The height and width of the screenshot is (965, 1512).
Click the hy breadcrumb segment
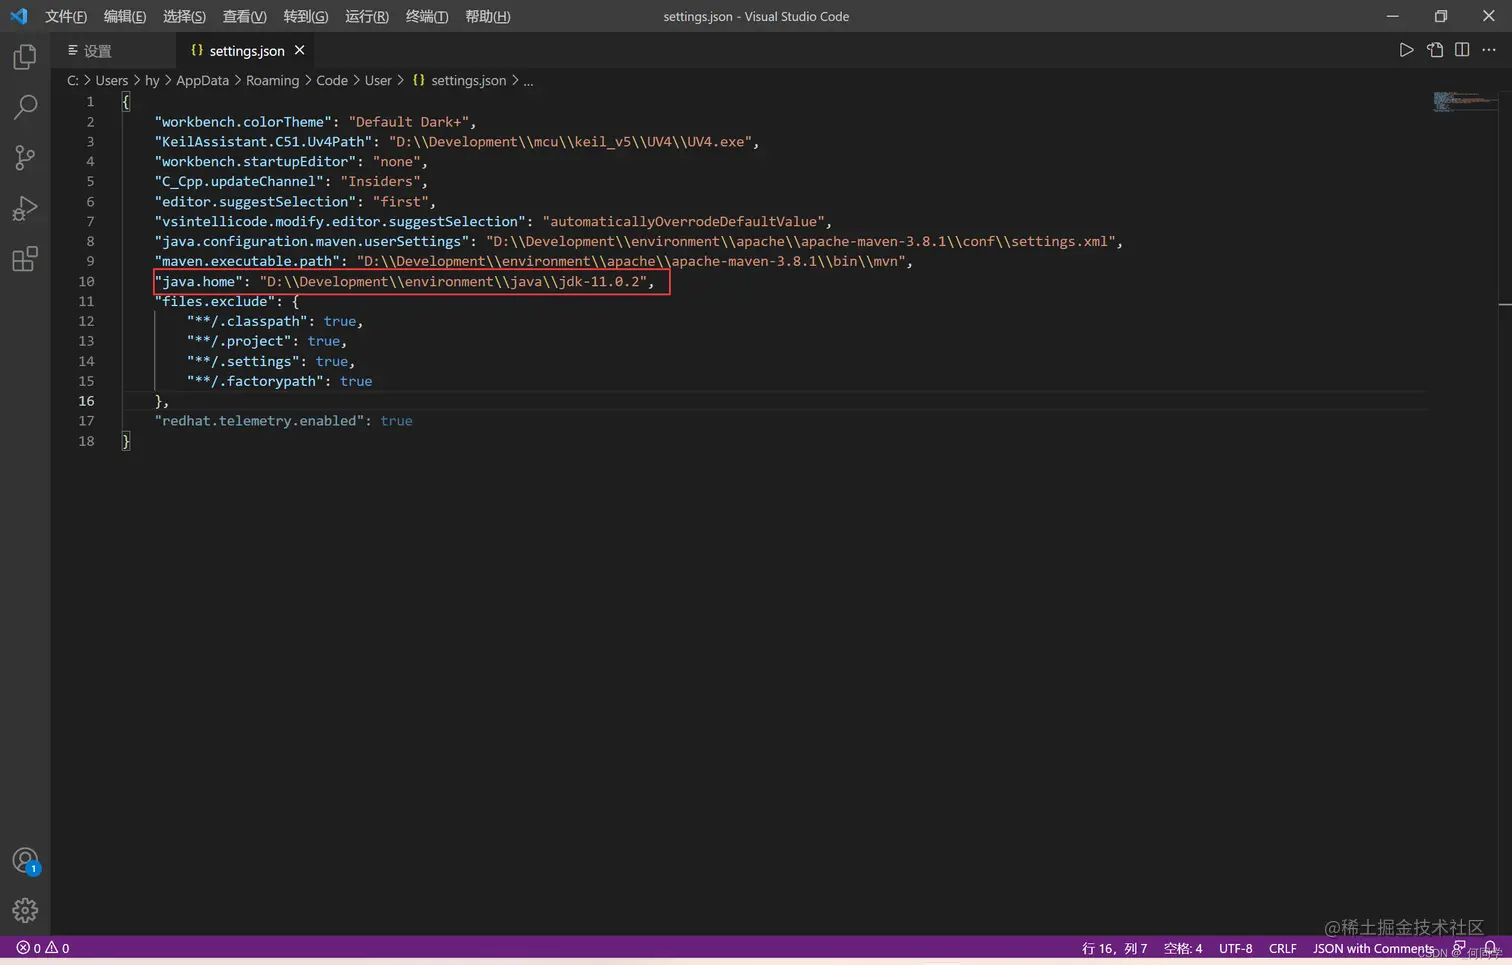coord(152,81)
